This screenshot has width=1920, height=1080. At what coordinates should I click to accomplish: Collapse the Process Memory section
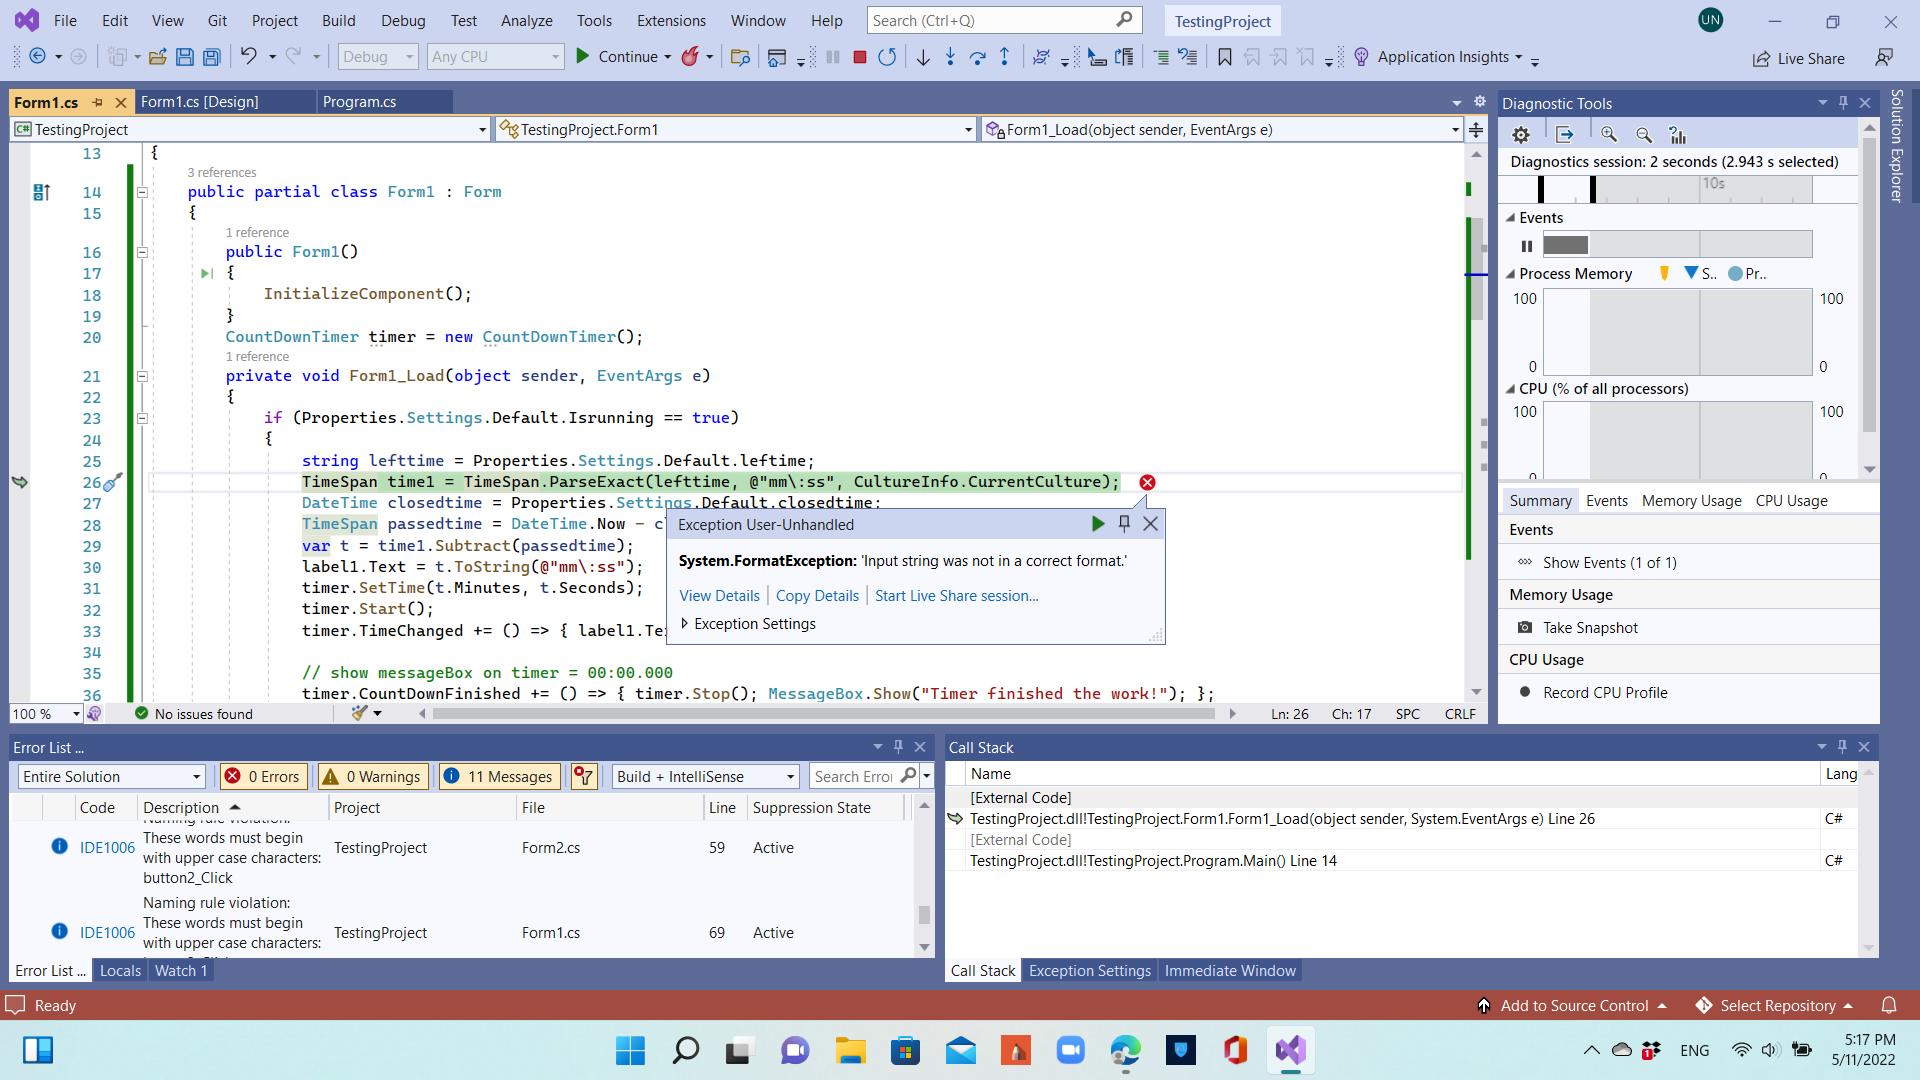click(x=1510, y=274)
